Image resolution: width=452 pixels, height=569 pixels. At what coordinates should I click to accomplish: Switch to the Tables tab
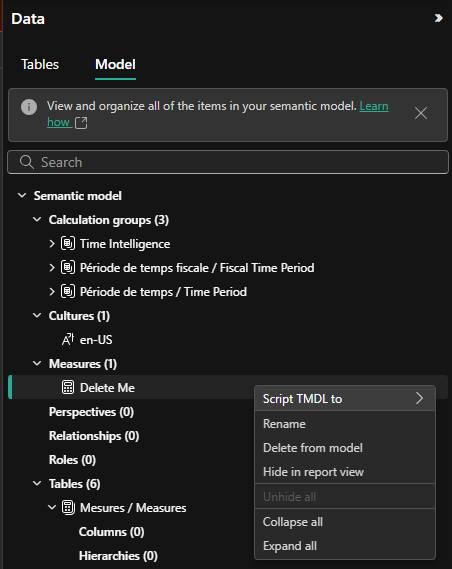(x=40, y=65)
